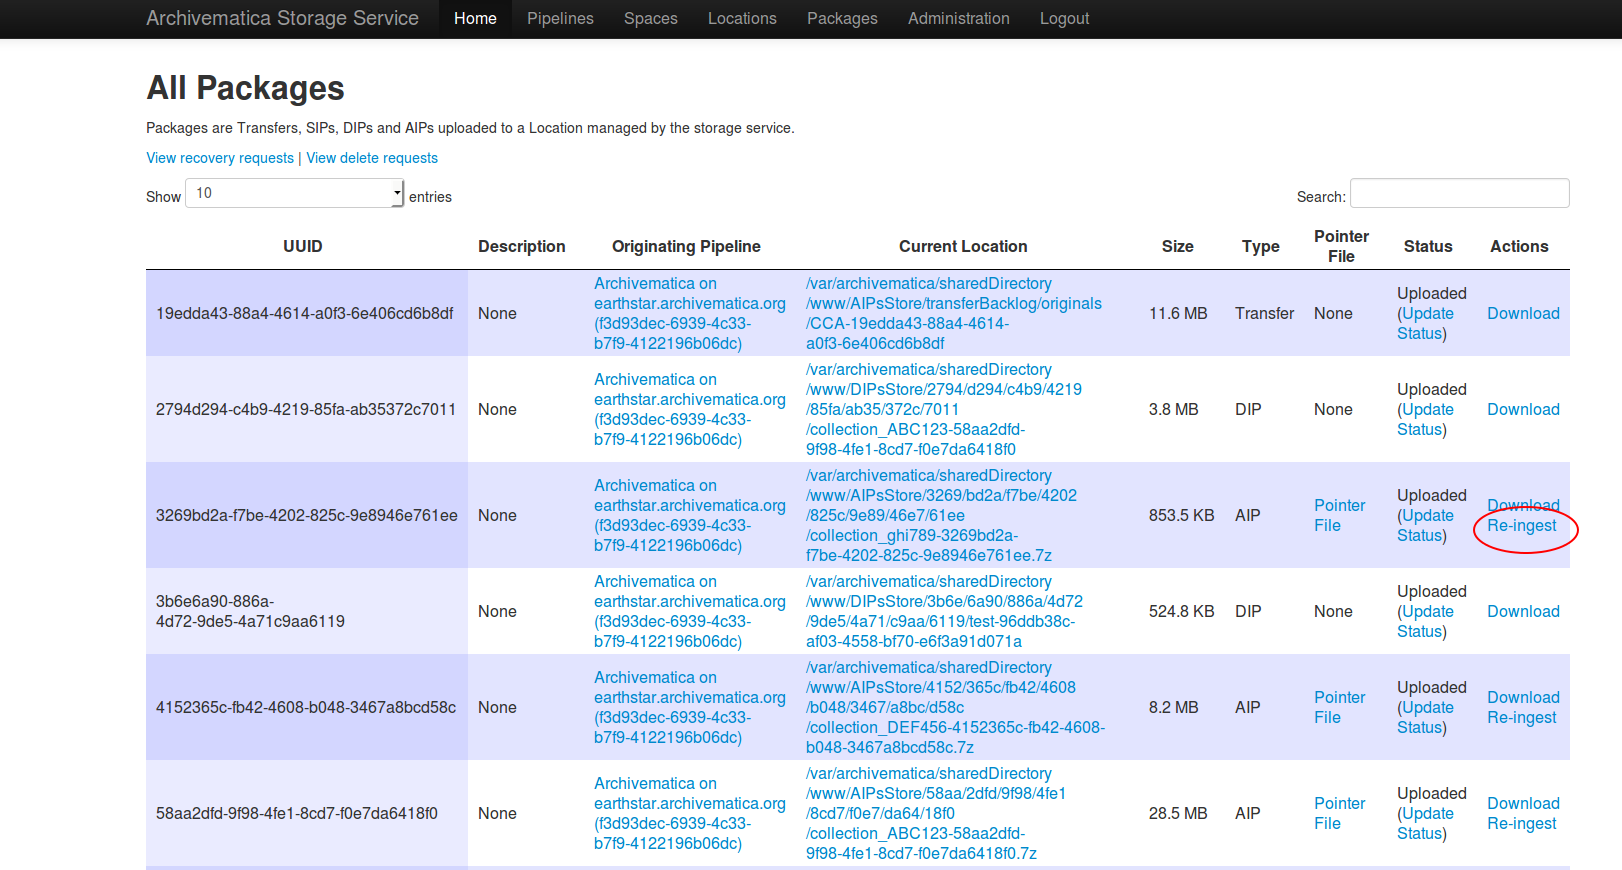Focus the Search input field
This screenshot has height=870, width=1622.
1459,194
